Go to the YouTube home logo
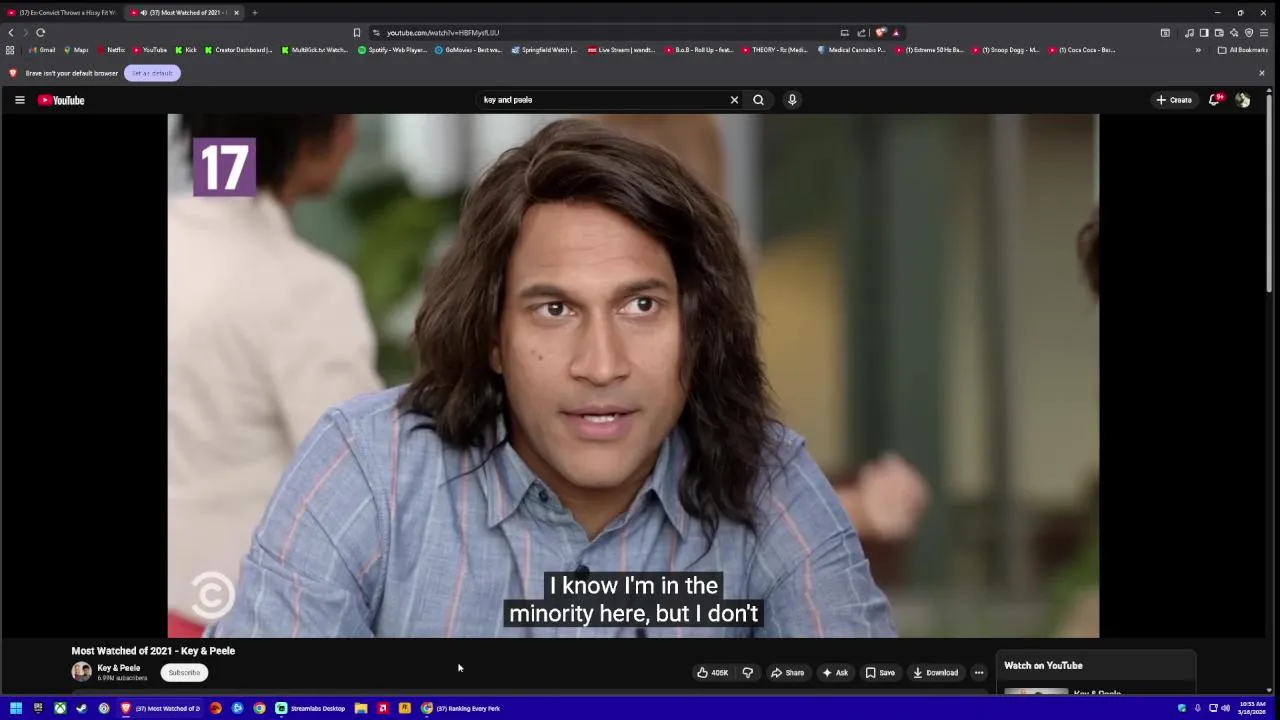This screenshot has width=1280, height=720. 61,100
